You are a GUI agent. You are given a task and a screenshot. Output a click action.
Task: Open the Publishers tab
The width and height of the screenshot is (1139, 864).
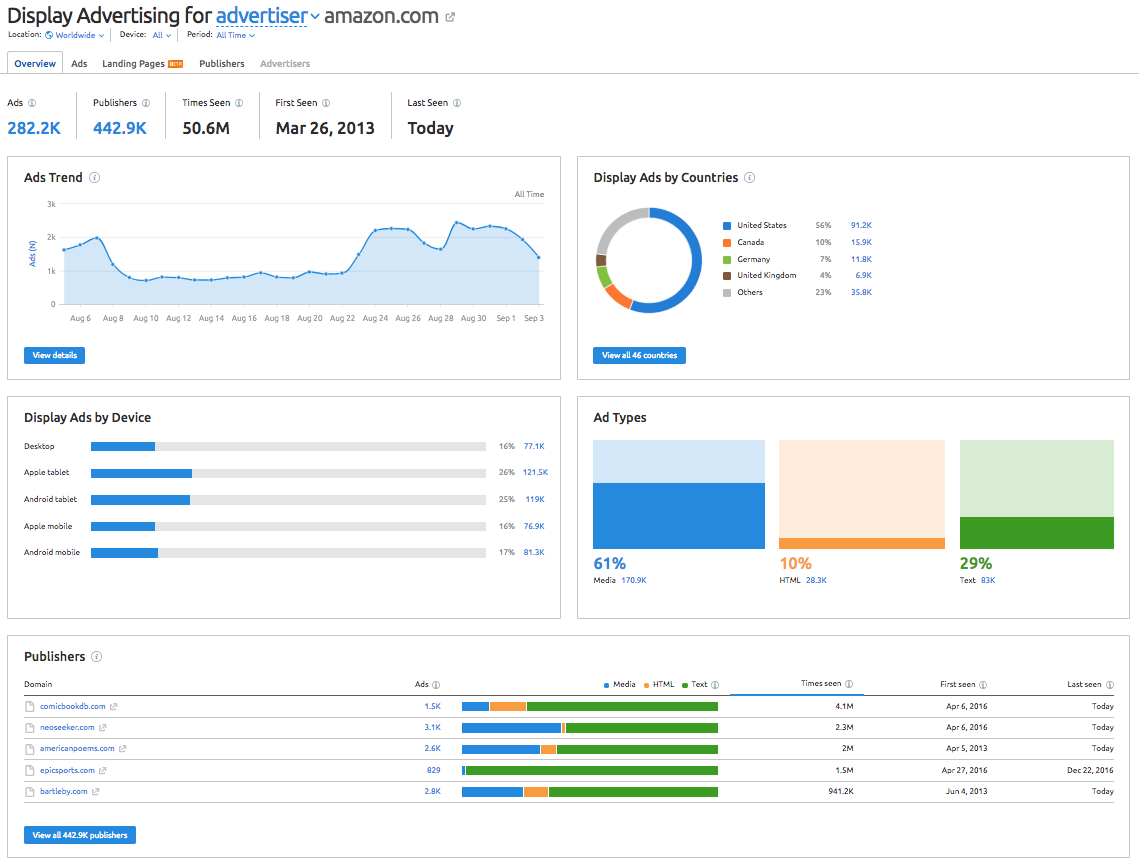click(x=222, y=64)
